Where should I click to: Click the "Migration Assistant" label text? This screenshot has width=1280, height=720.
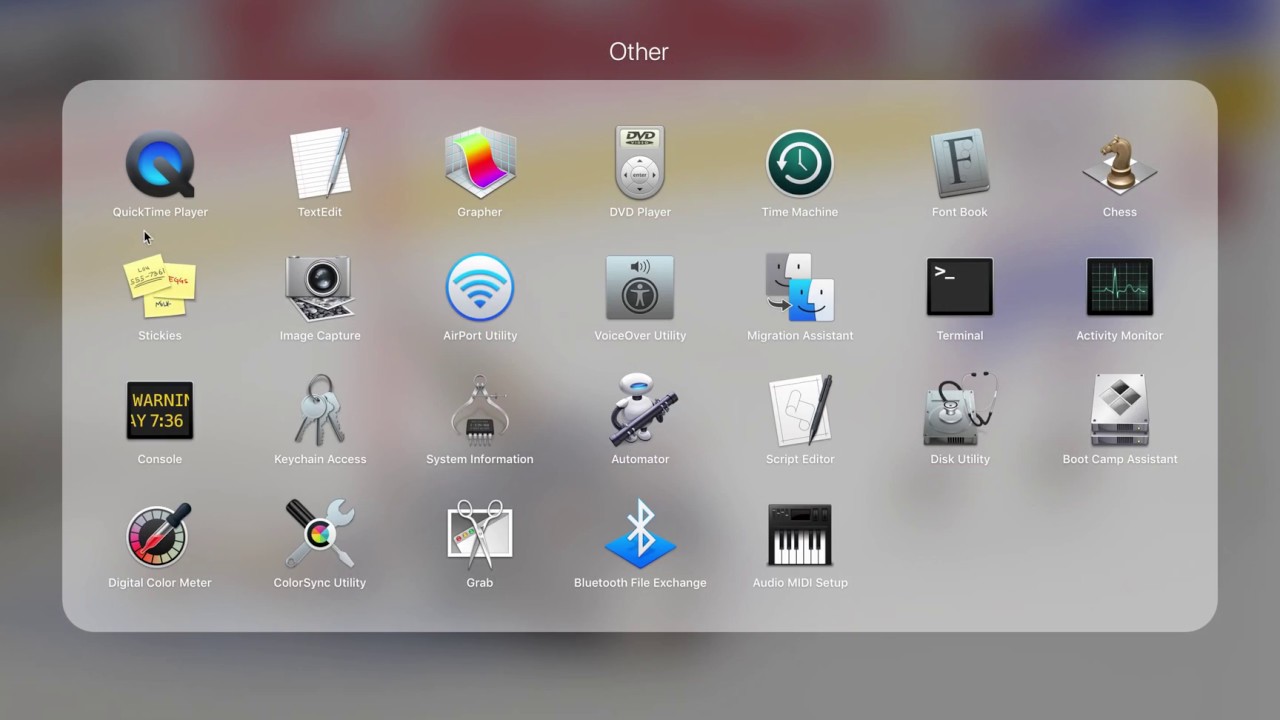tap(800, 336)
